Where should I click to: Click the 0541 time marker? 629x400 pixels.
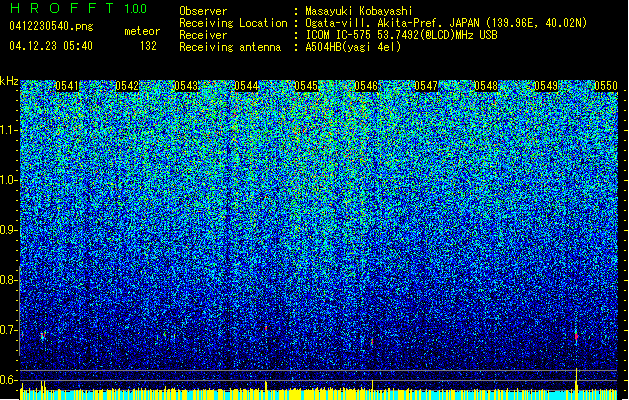coord(67,86)
